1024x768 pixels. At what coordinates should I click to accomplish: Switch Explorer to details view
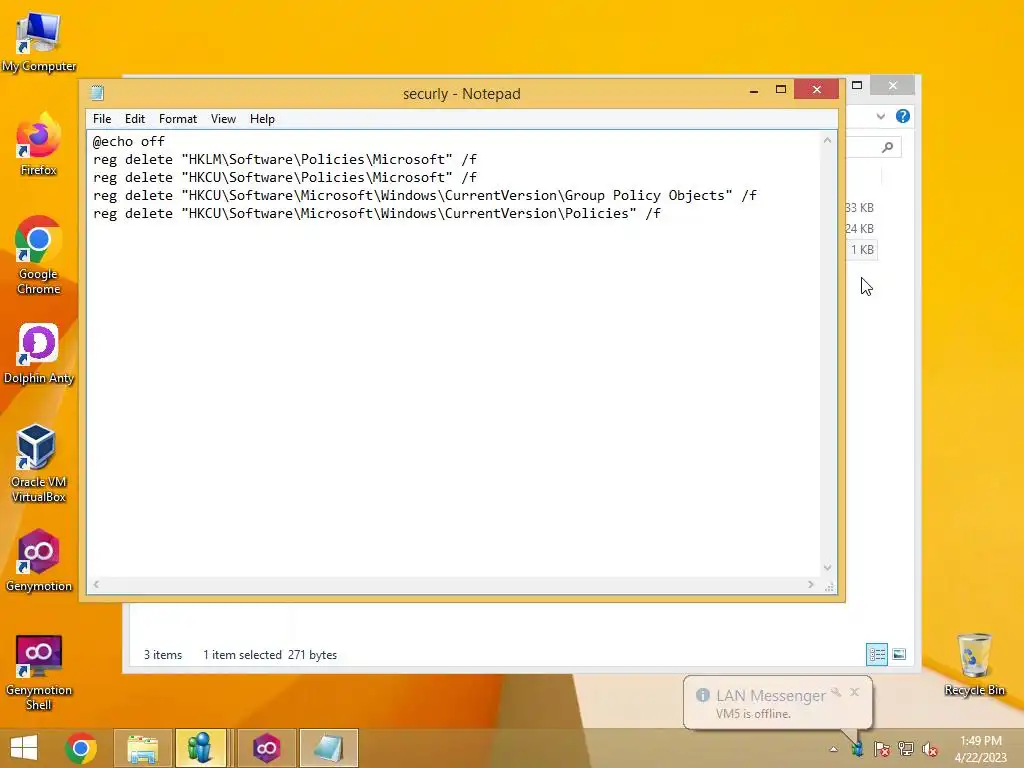pos(876,654)
